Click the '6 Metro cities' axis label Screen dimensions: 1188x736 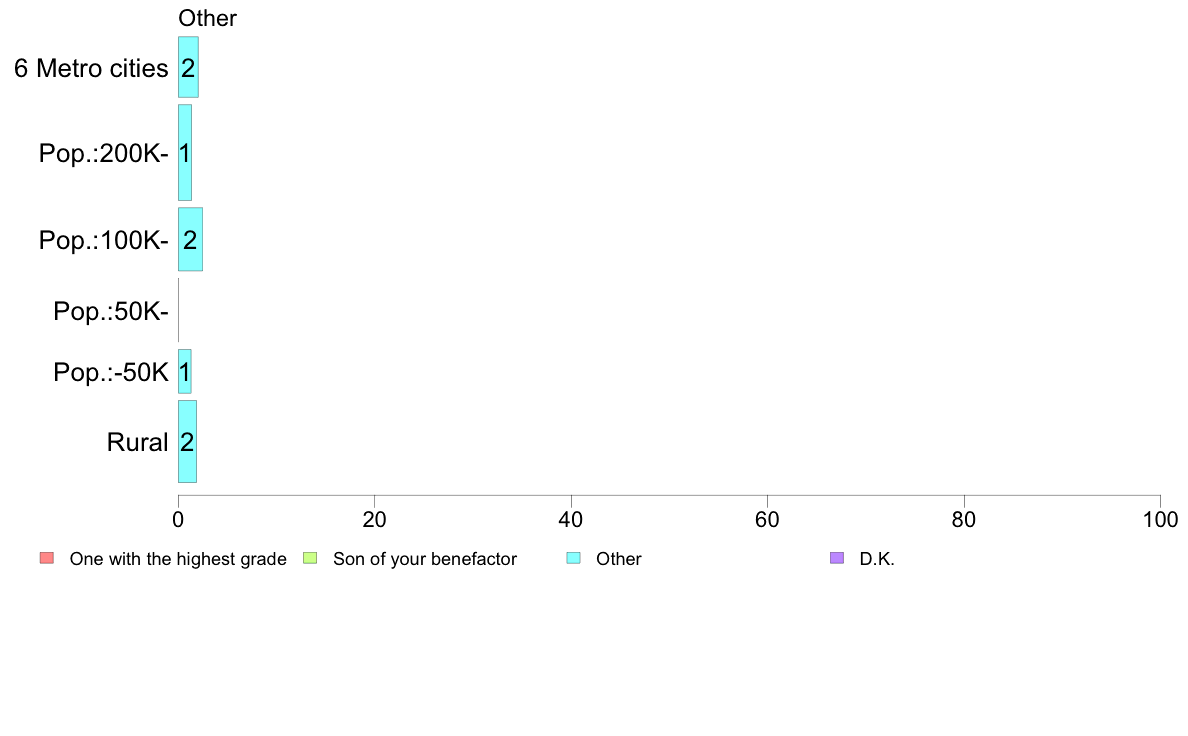[91, 68]
